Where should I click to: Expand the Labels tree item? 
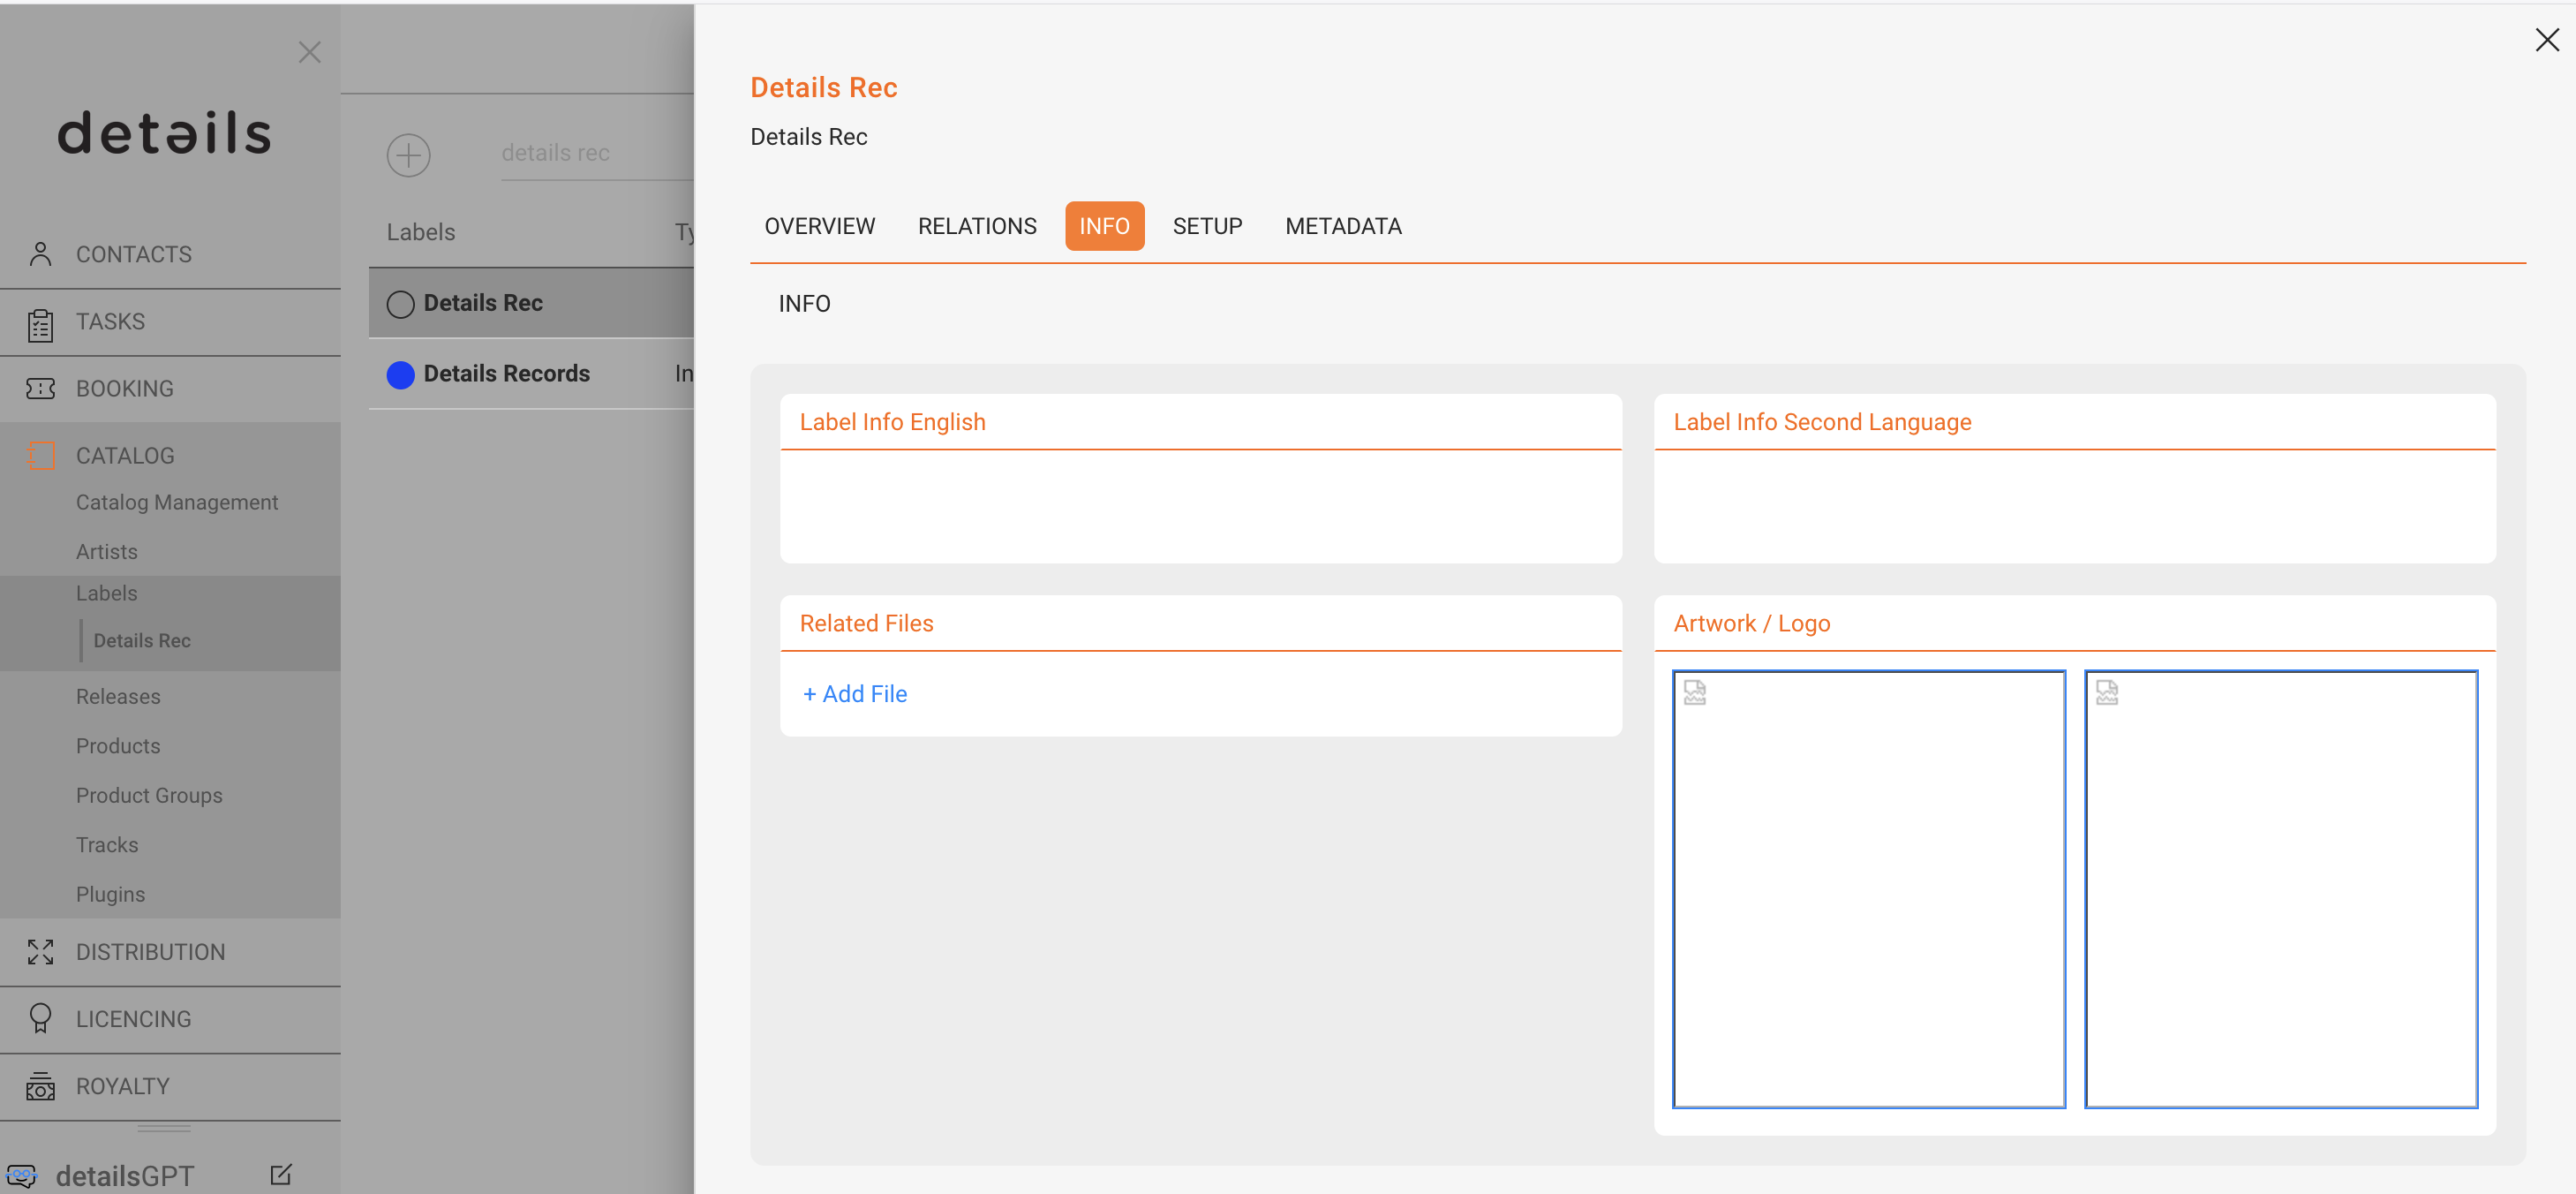click(107, 593)
